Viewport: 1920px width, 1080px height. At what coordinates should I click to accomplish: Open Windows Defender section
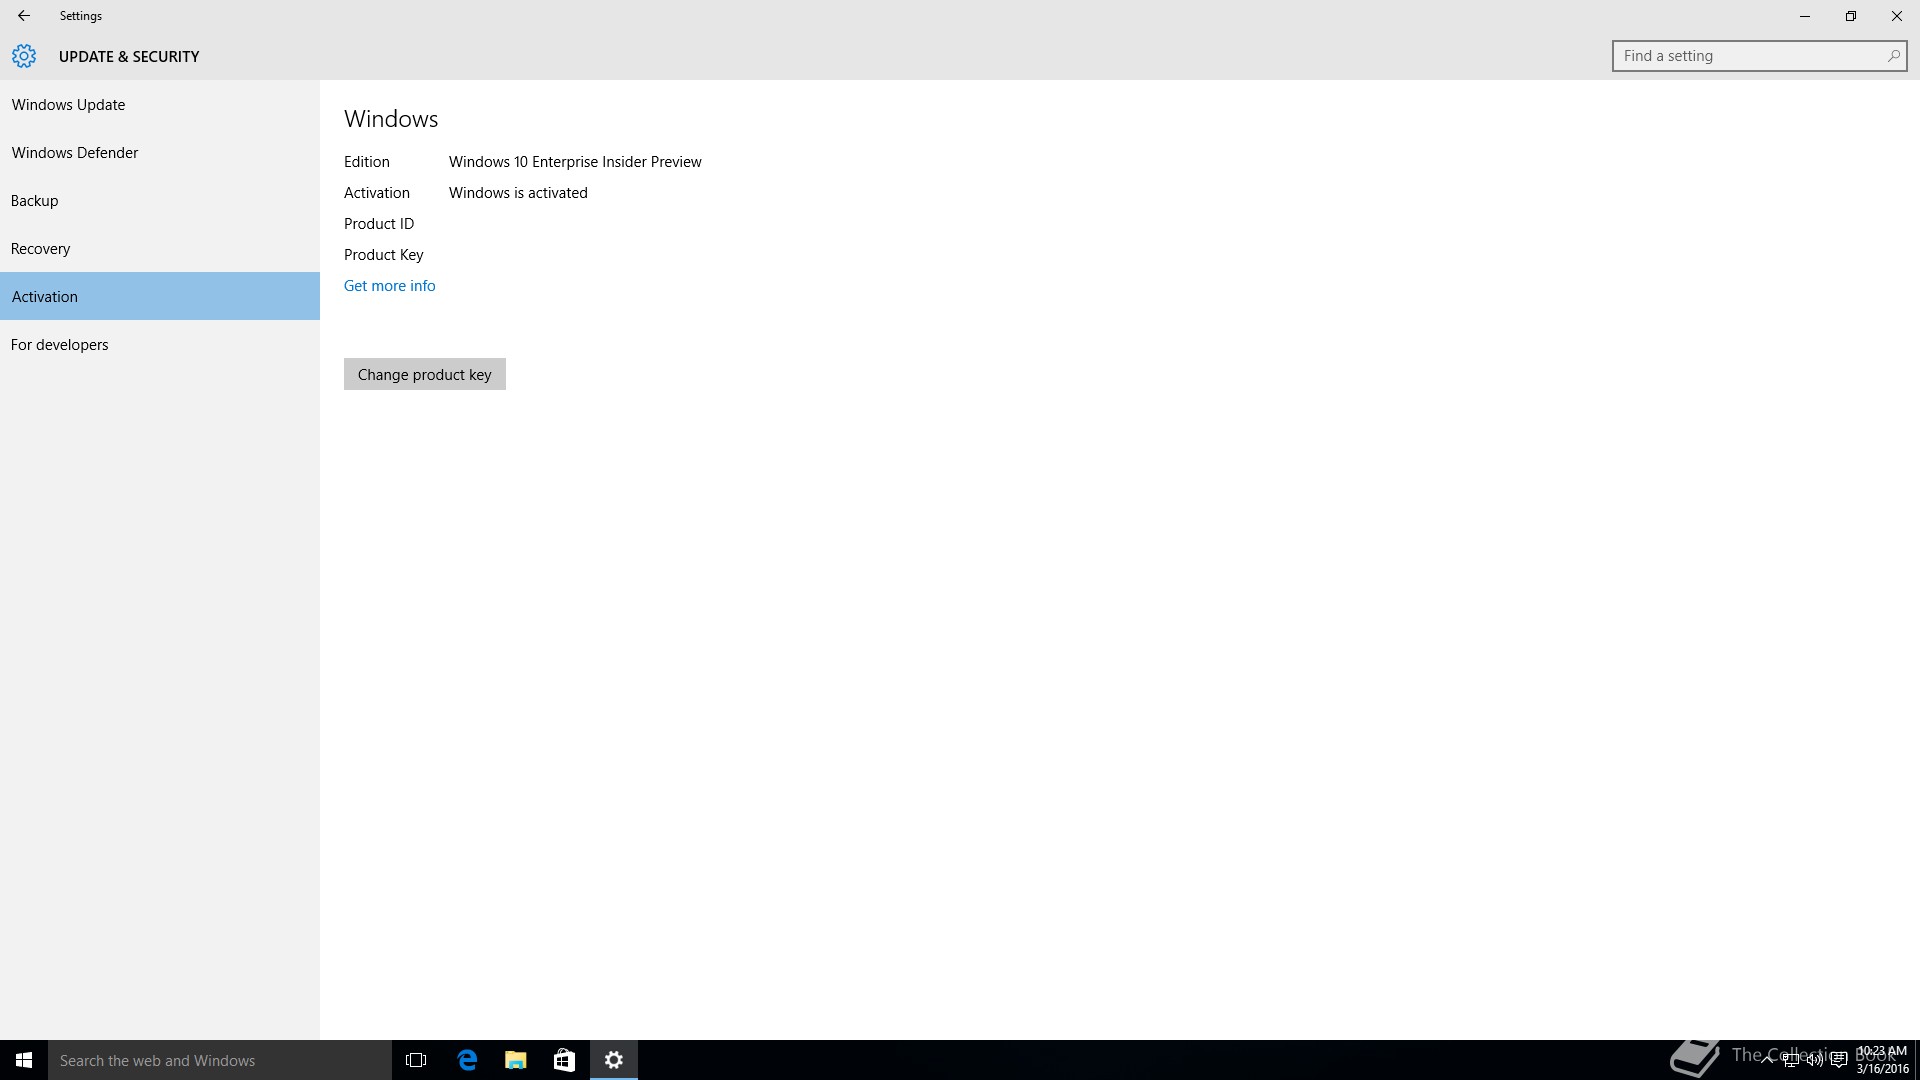tap(160, 152)
